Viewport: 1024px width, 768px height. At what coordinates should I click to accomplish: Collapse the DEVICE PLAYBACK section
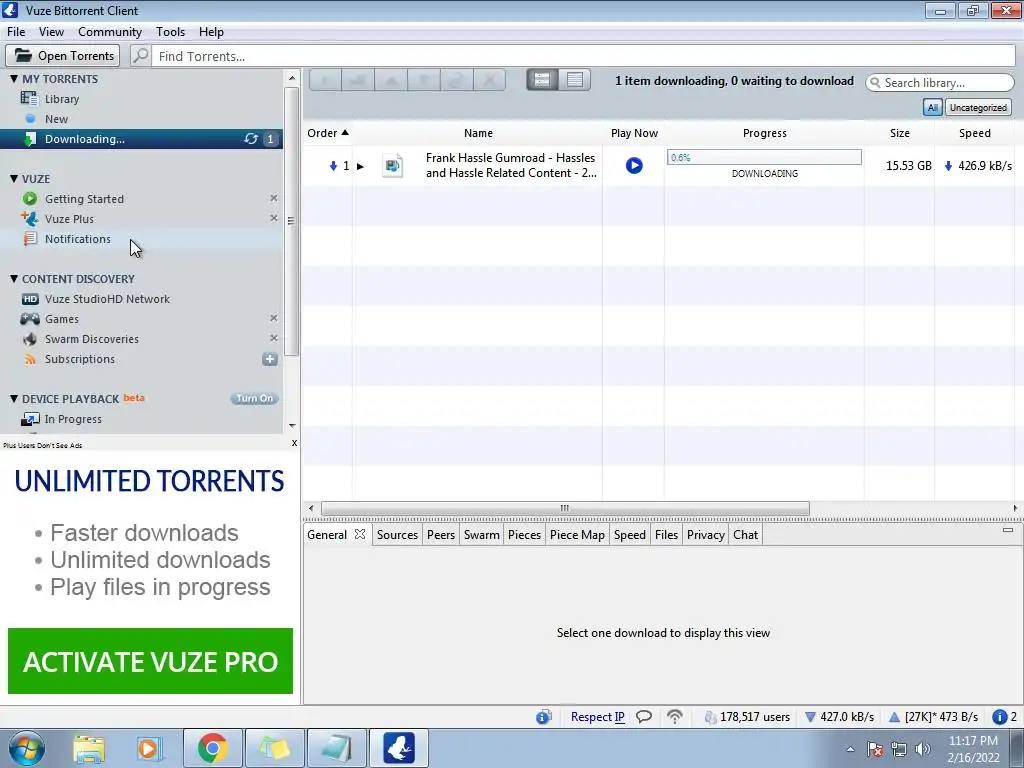pyautogui.click(x=14, y=398)
